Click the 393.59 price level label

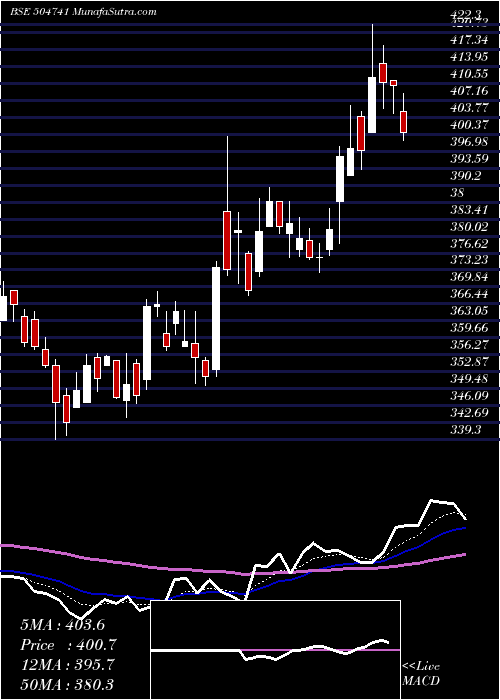[469, 159]
